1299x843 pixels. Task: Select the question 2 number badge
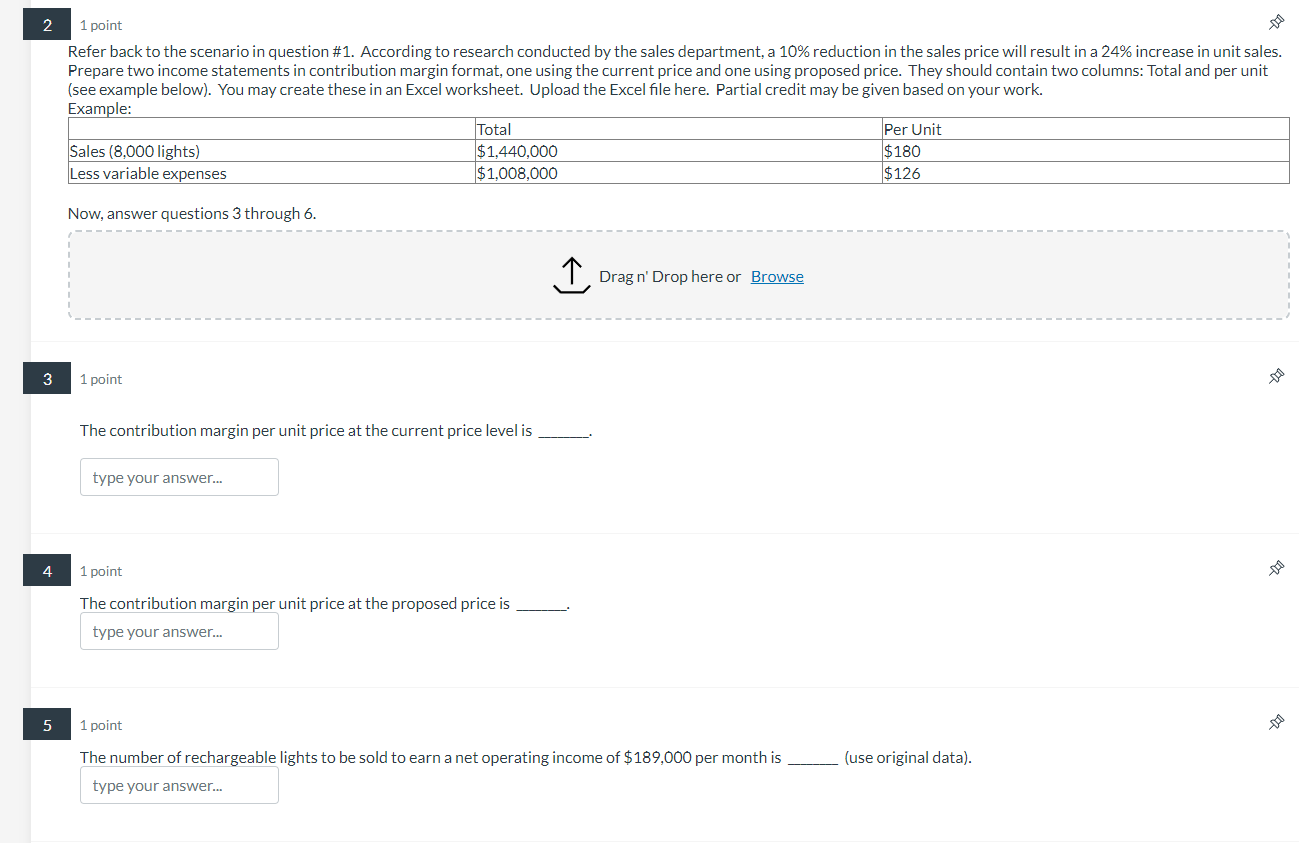(x=47, y=25)
